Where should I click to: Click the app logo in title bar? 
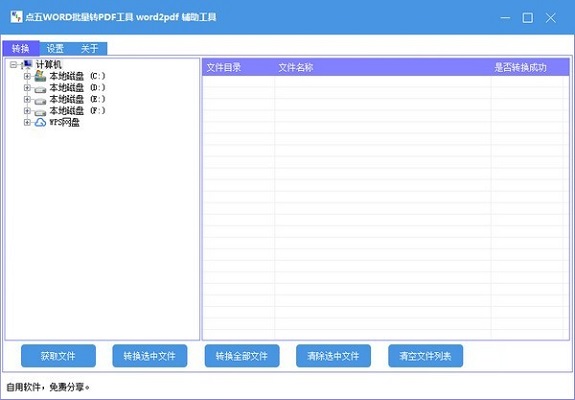point(16,17)
